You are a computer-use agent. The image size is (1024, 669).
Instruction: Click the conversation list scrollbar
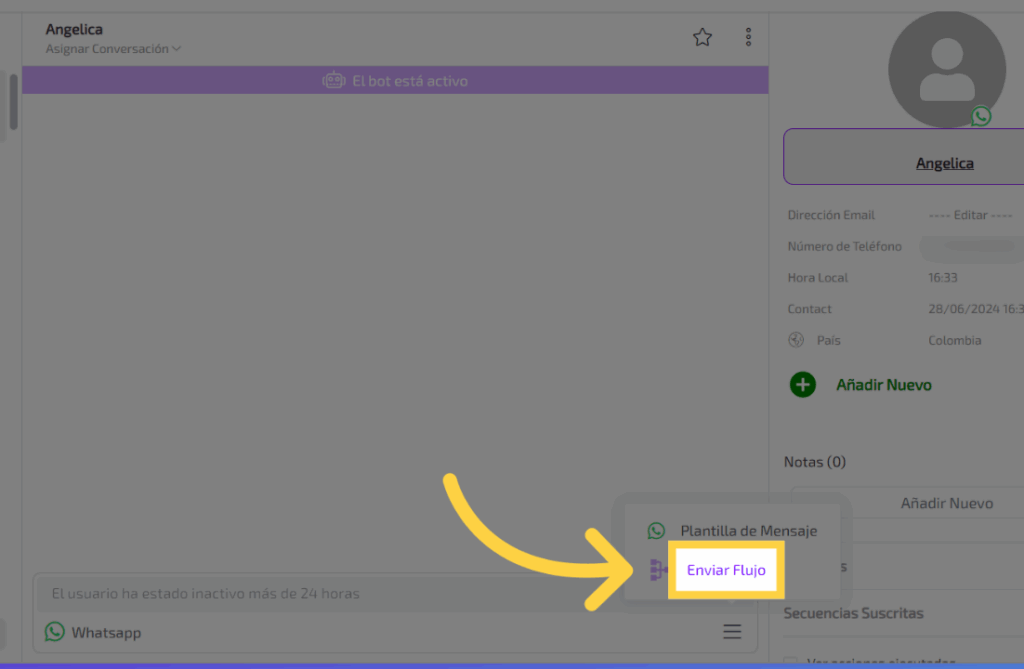point(13,100)
